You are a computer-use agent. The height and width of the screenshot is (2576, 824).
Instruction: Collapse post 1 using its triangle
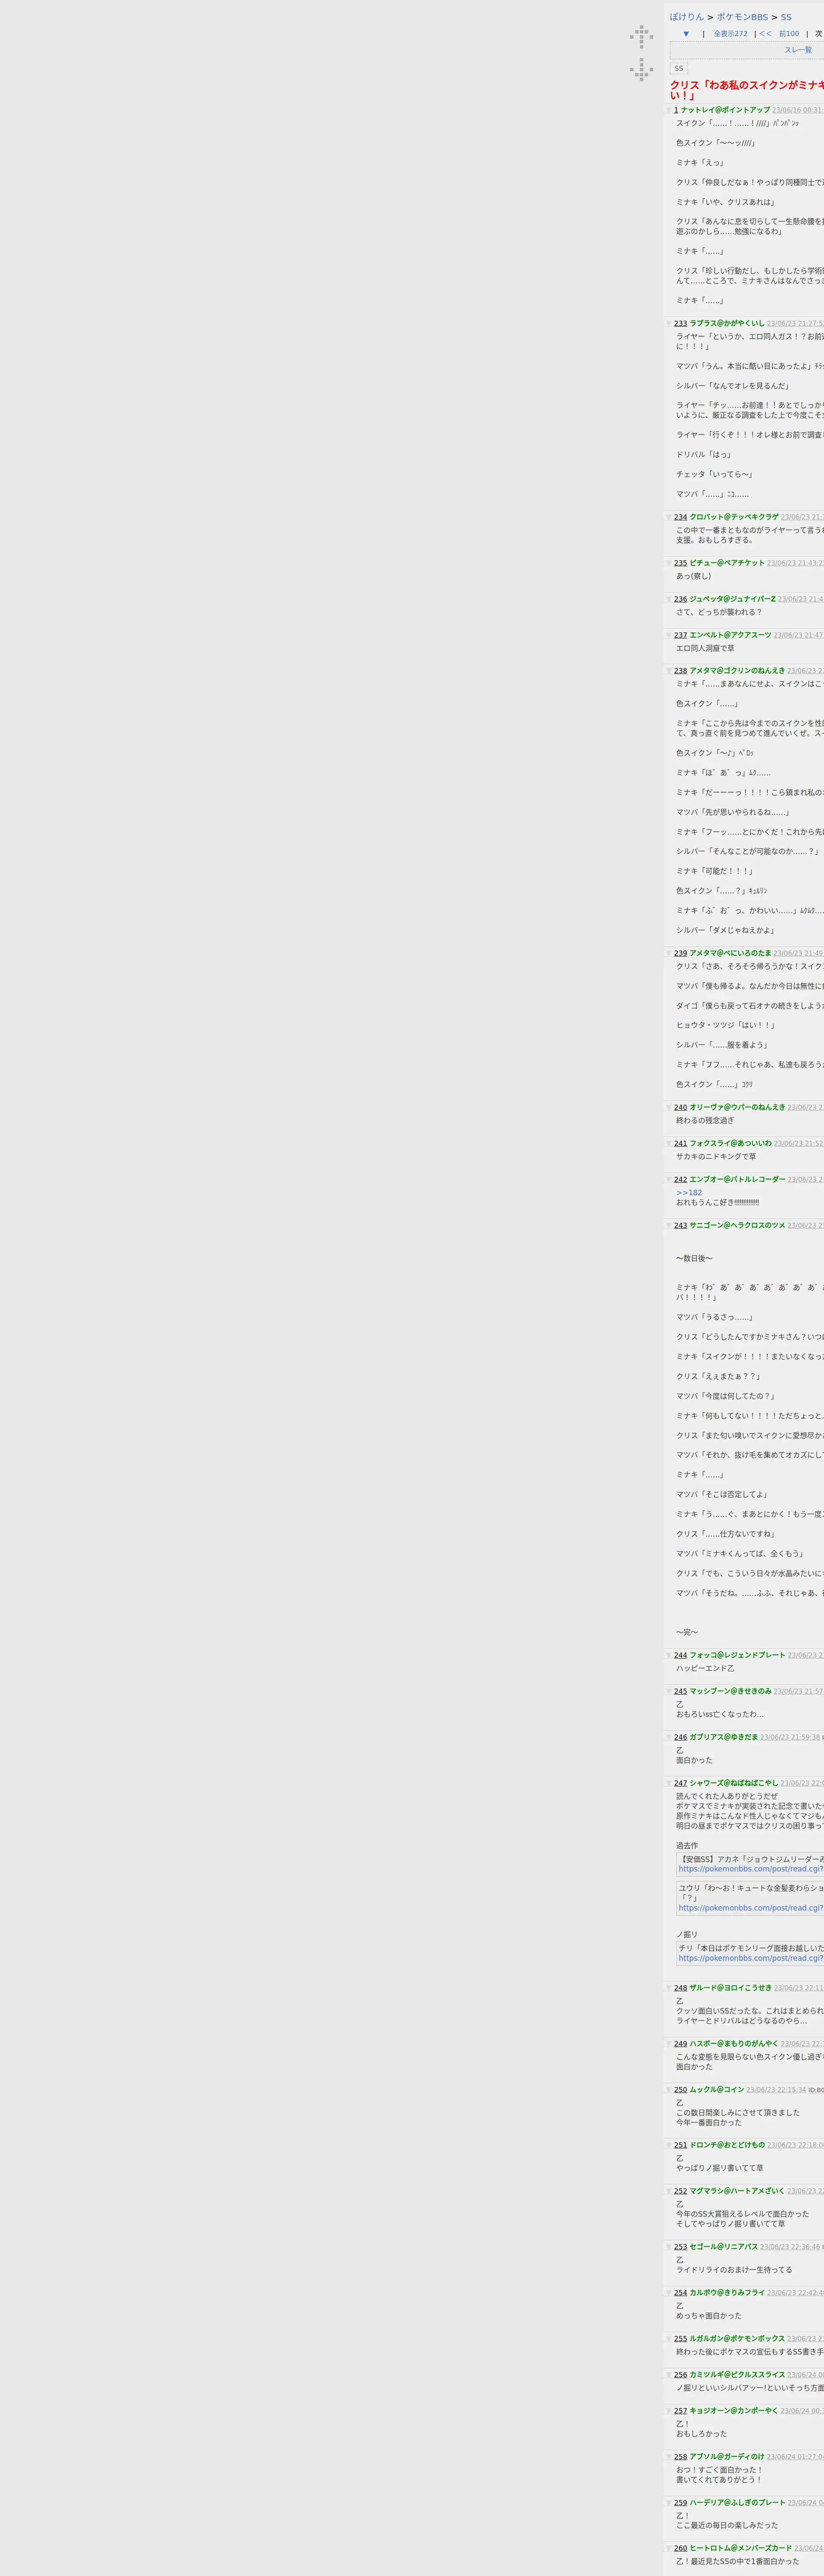click(x=669, y=110)
